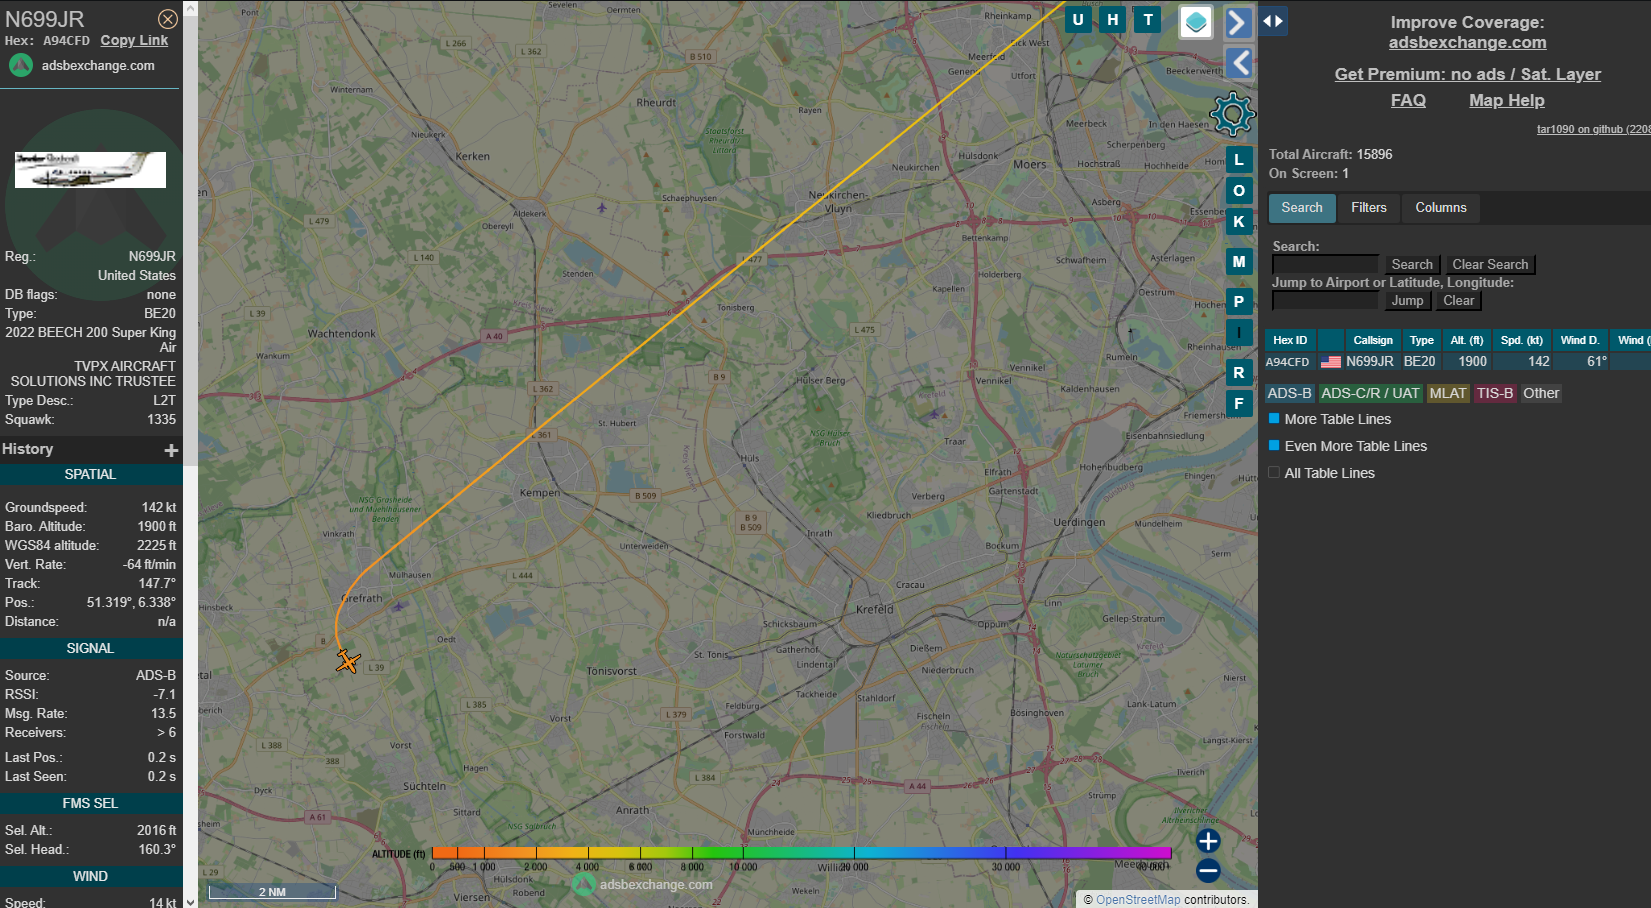Toggle the O map button
Viewport: 1651px width, 908px height.
(1239, 191)
